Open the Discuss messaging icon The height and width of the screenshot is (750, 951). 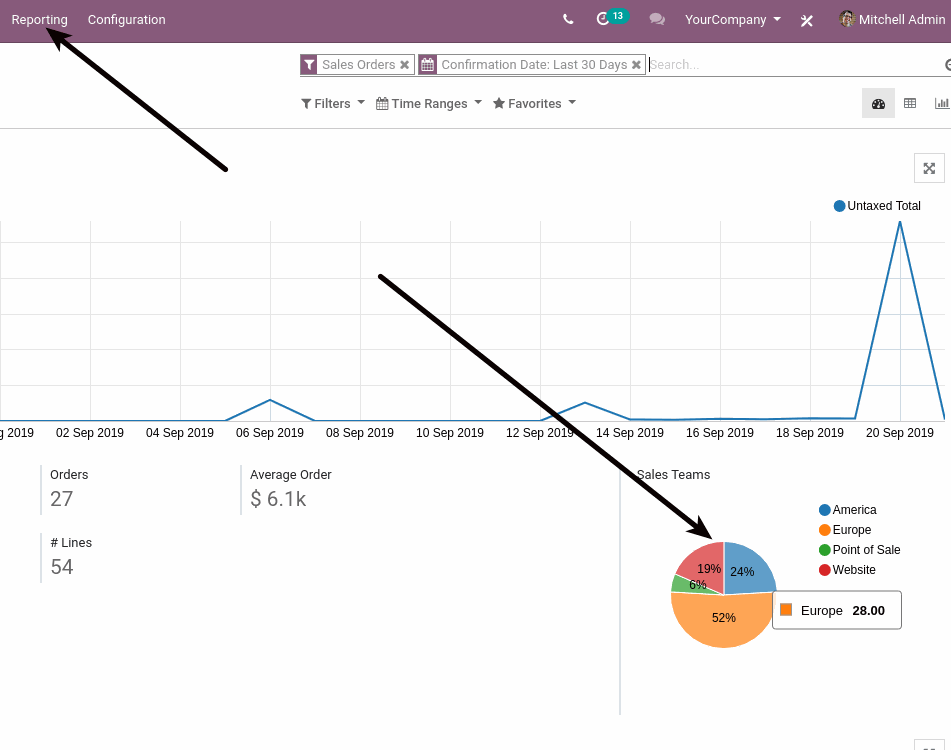pyautogui.click(x=657, y=19)
